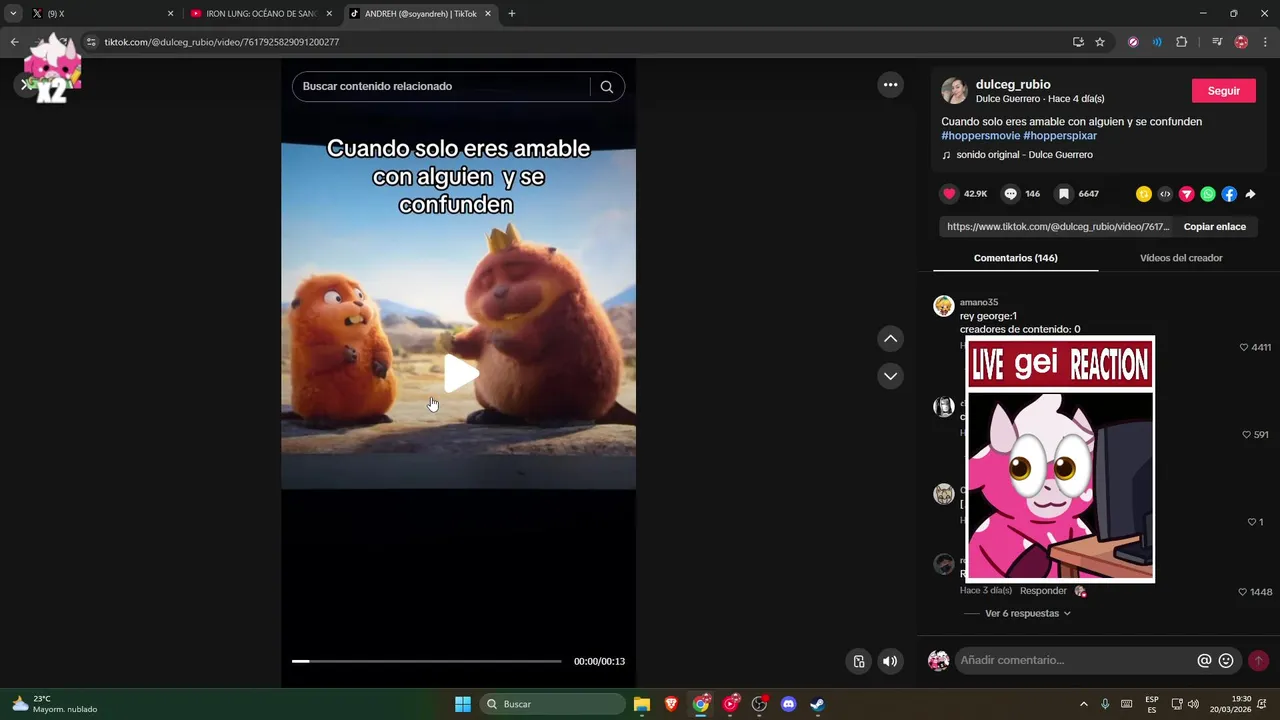Click the search magnifier in related content bar
The image size is (1280, 720).
click(x=607, y=86)
